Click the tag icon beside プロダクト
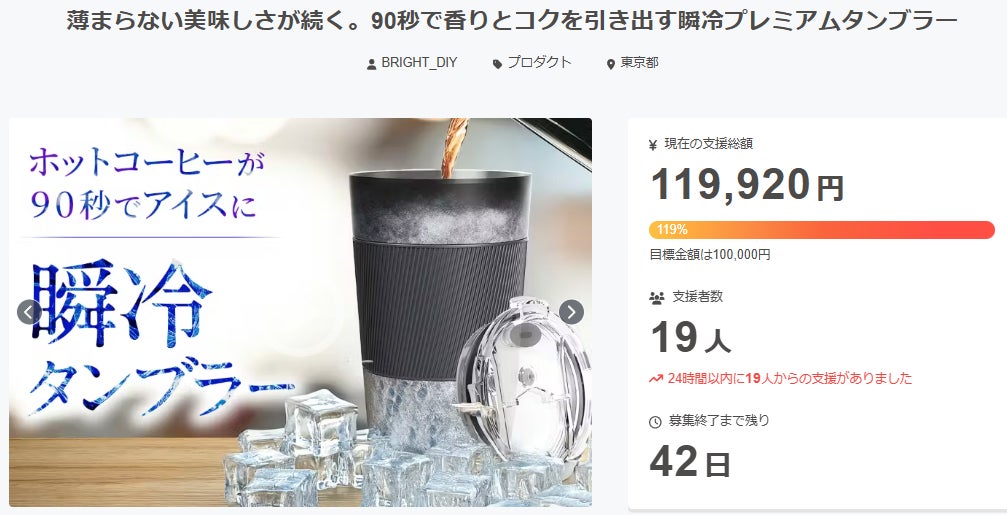 (497, 64)
